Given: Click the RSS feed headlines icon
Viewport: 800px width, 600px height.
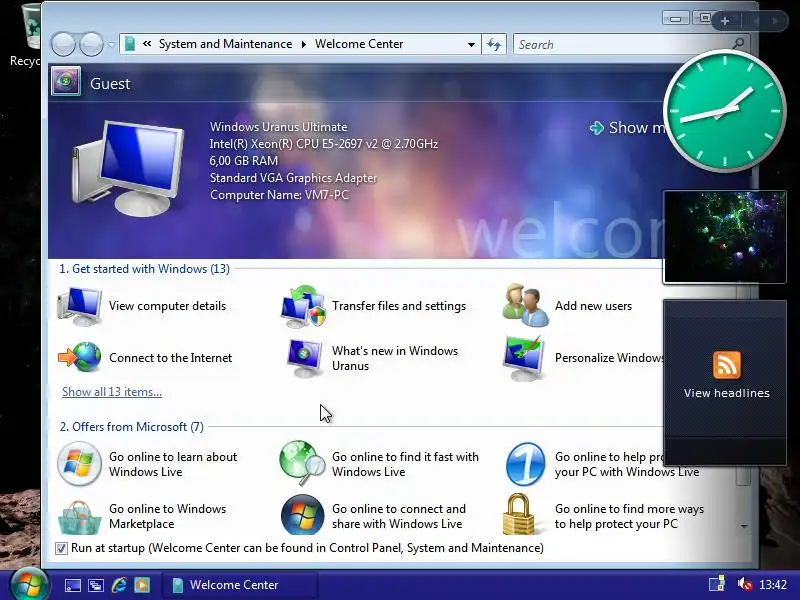Looking at the screenshot, I should (x=727, y=365).
